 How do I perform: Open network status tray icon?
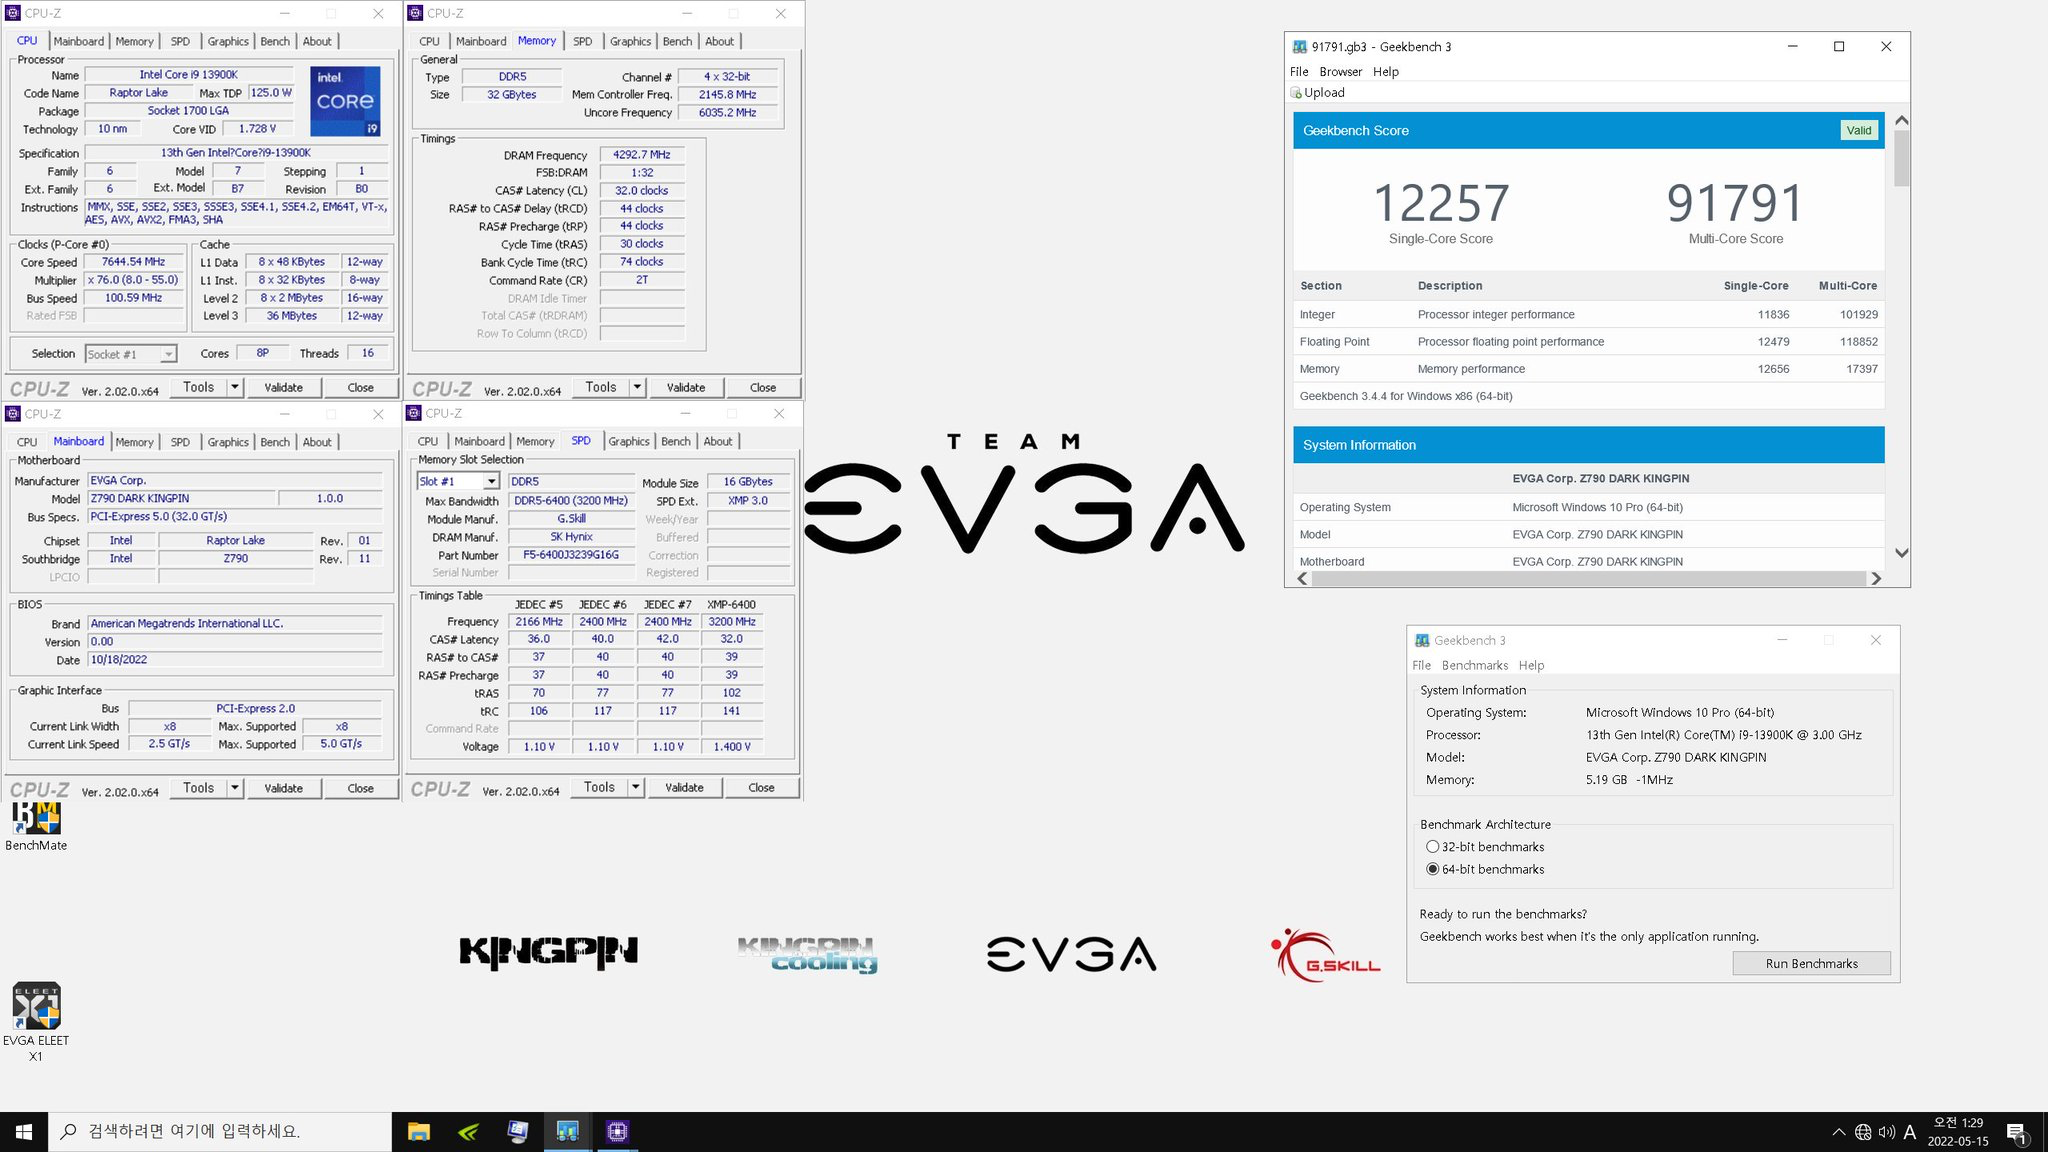pos(1863,1132)
